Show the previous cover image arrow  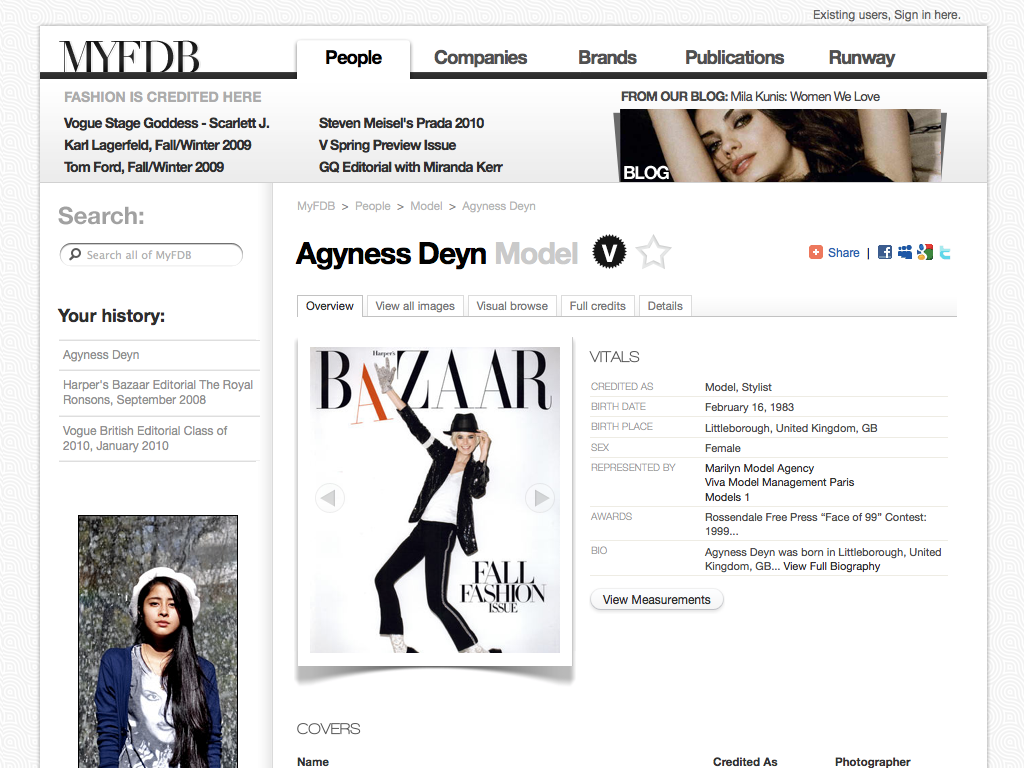pyautogui.click(x=330, y=497)
